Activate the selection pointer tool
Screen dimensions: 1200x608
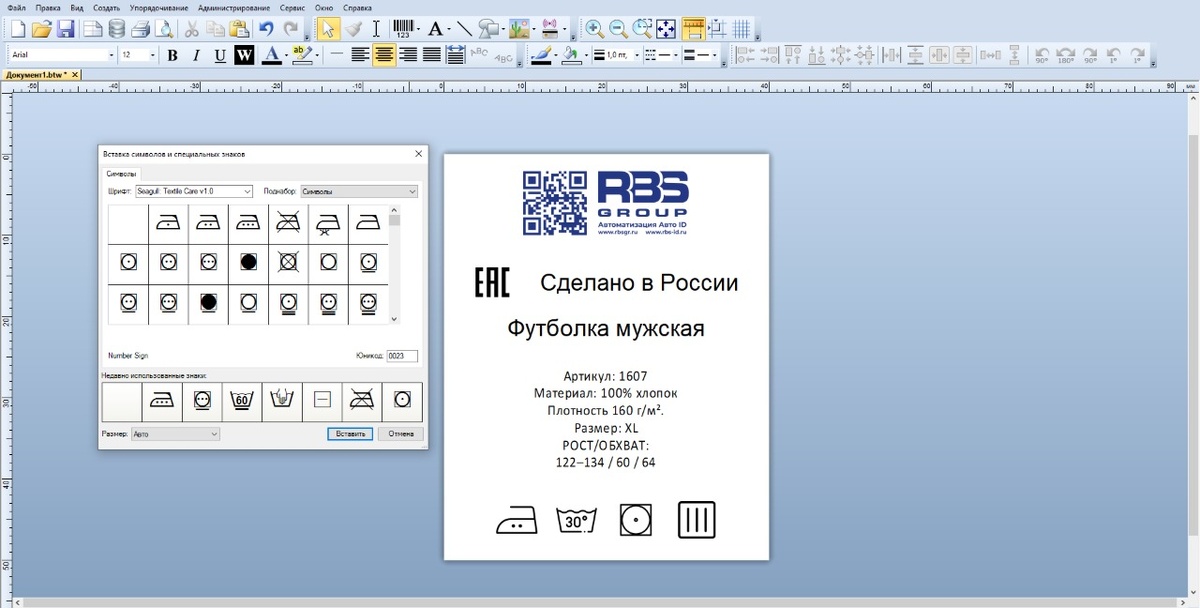click(327, 29)
